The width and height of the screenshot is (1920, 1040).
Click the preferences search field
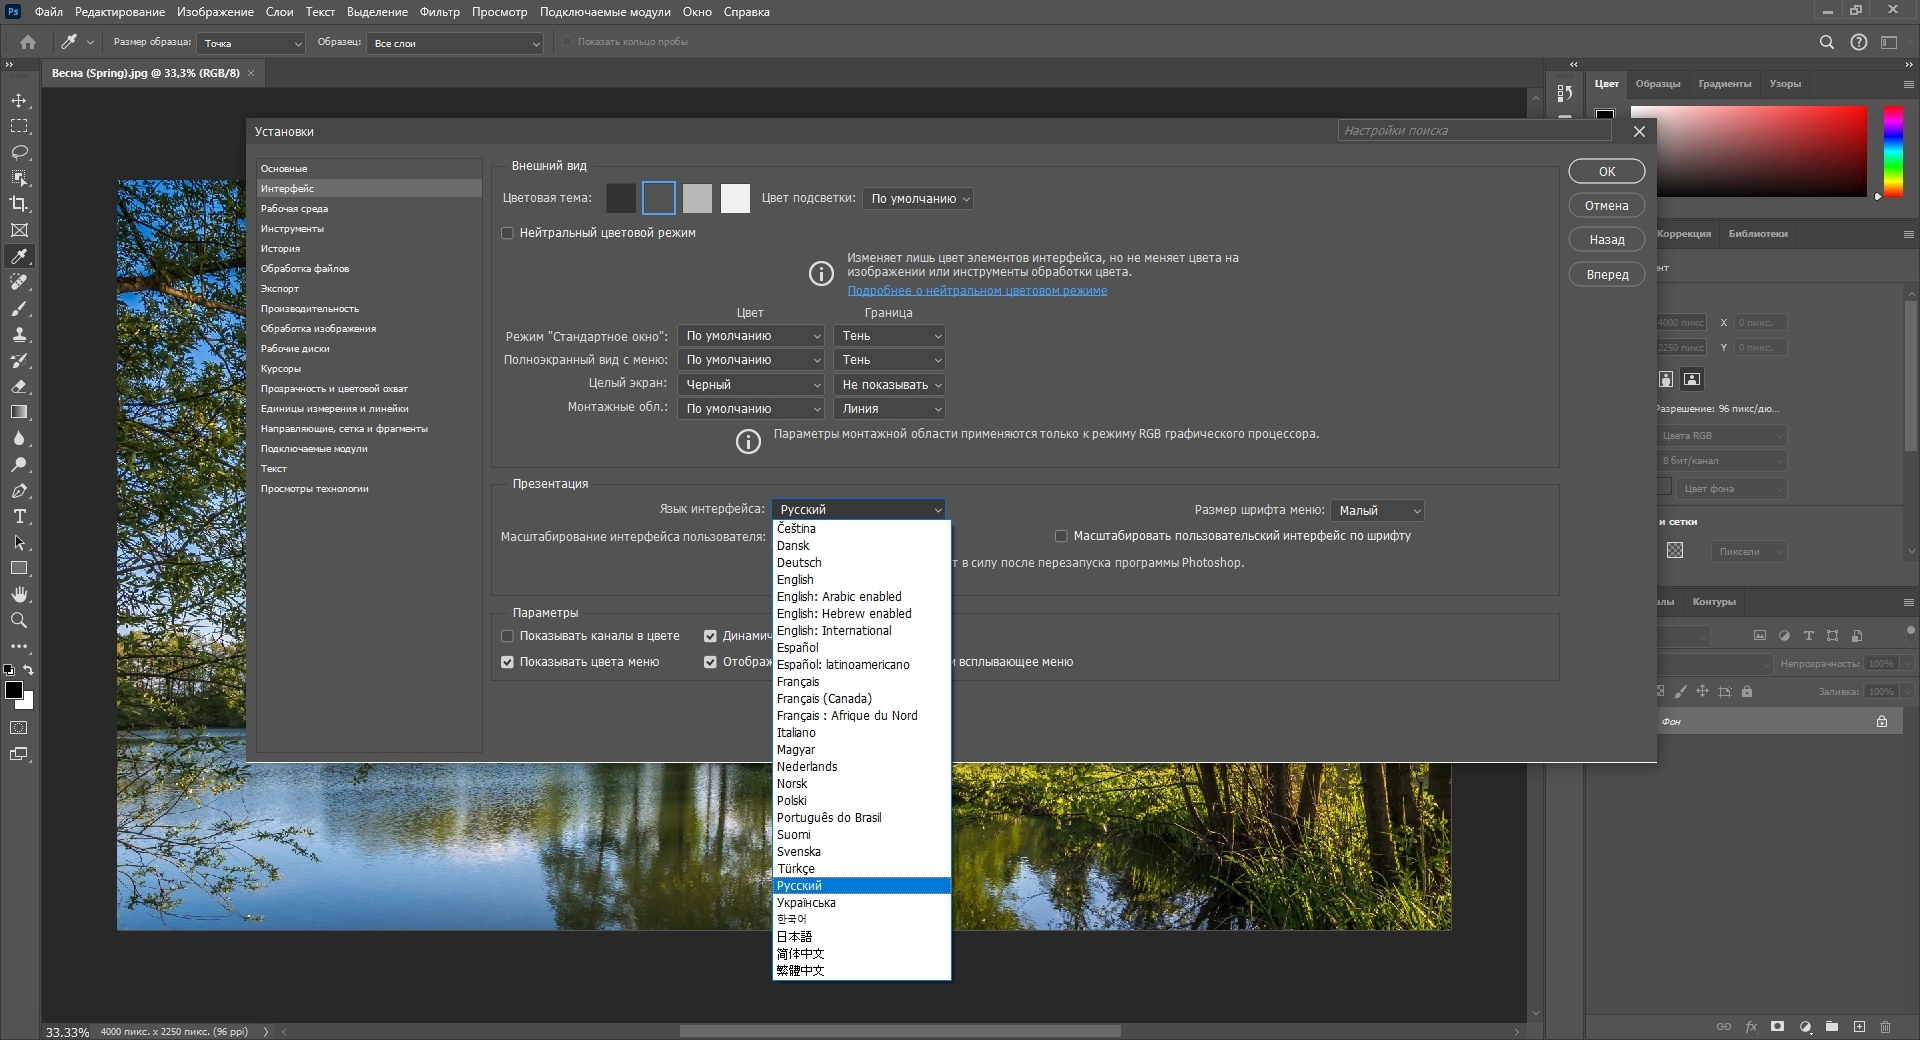1475,131
